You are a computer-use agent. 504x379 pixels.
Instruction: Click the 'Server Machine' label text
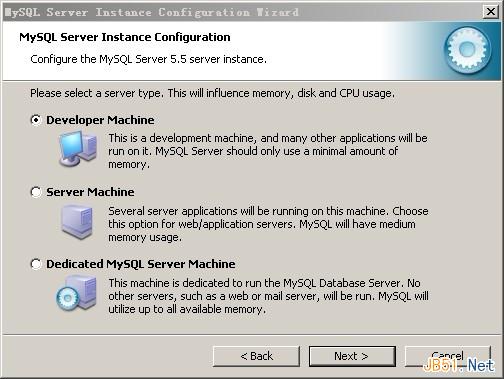[90, 192]
